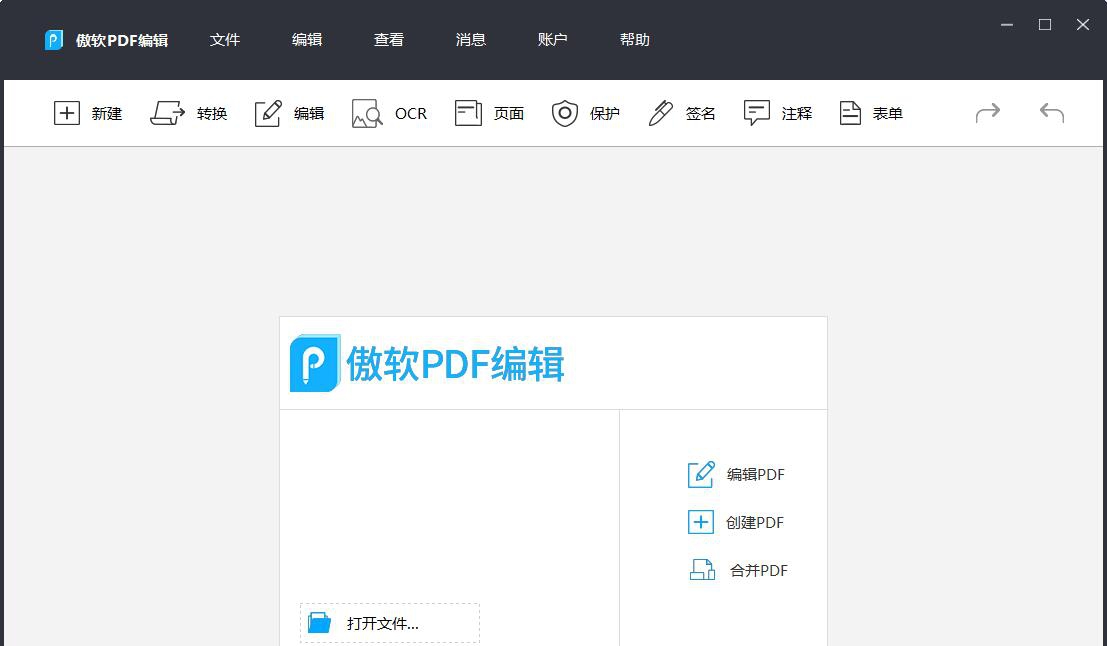Click the 合并PDF merge icon
The image size is (1107, 646).
tap(702, 570)
